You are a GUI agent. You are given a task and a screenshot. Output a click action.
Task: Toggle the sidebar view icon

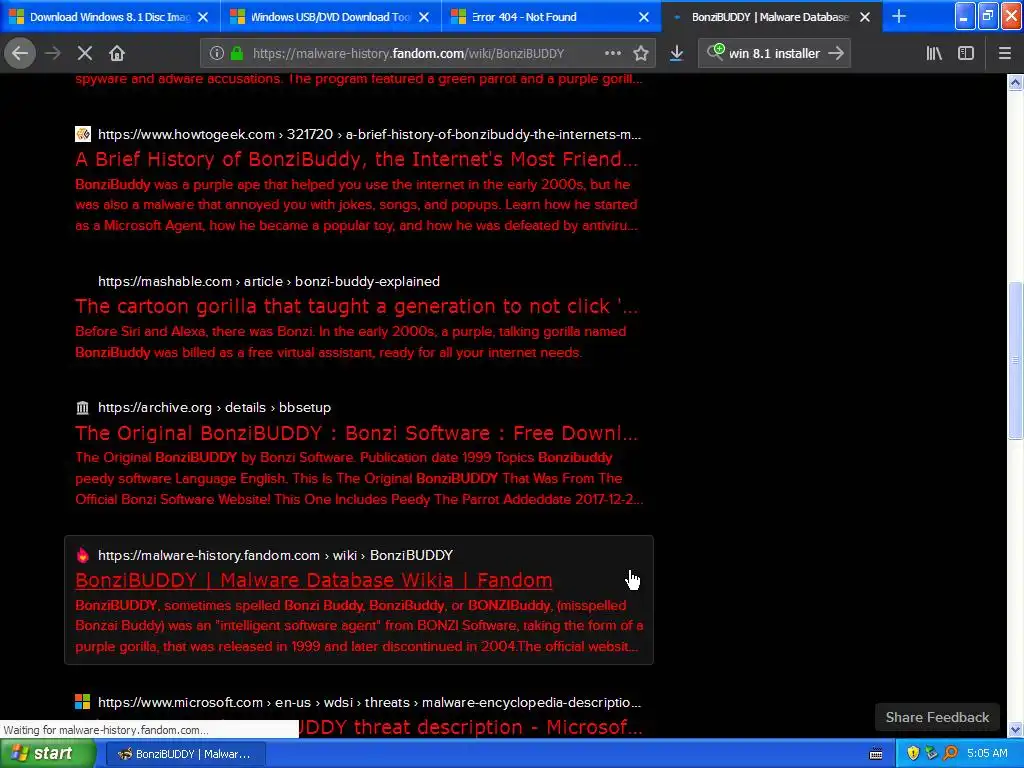966,54
